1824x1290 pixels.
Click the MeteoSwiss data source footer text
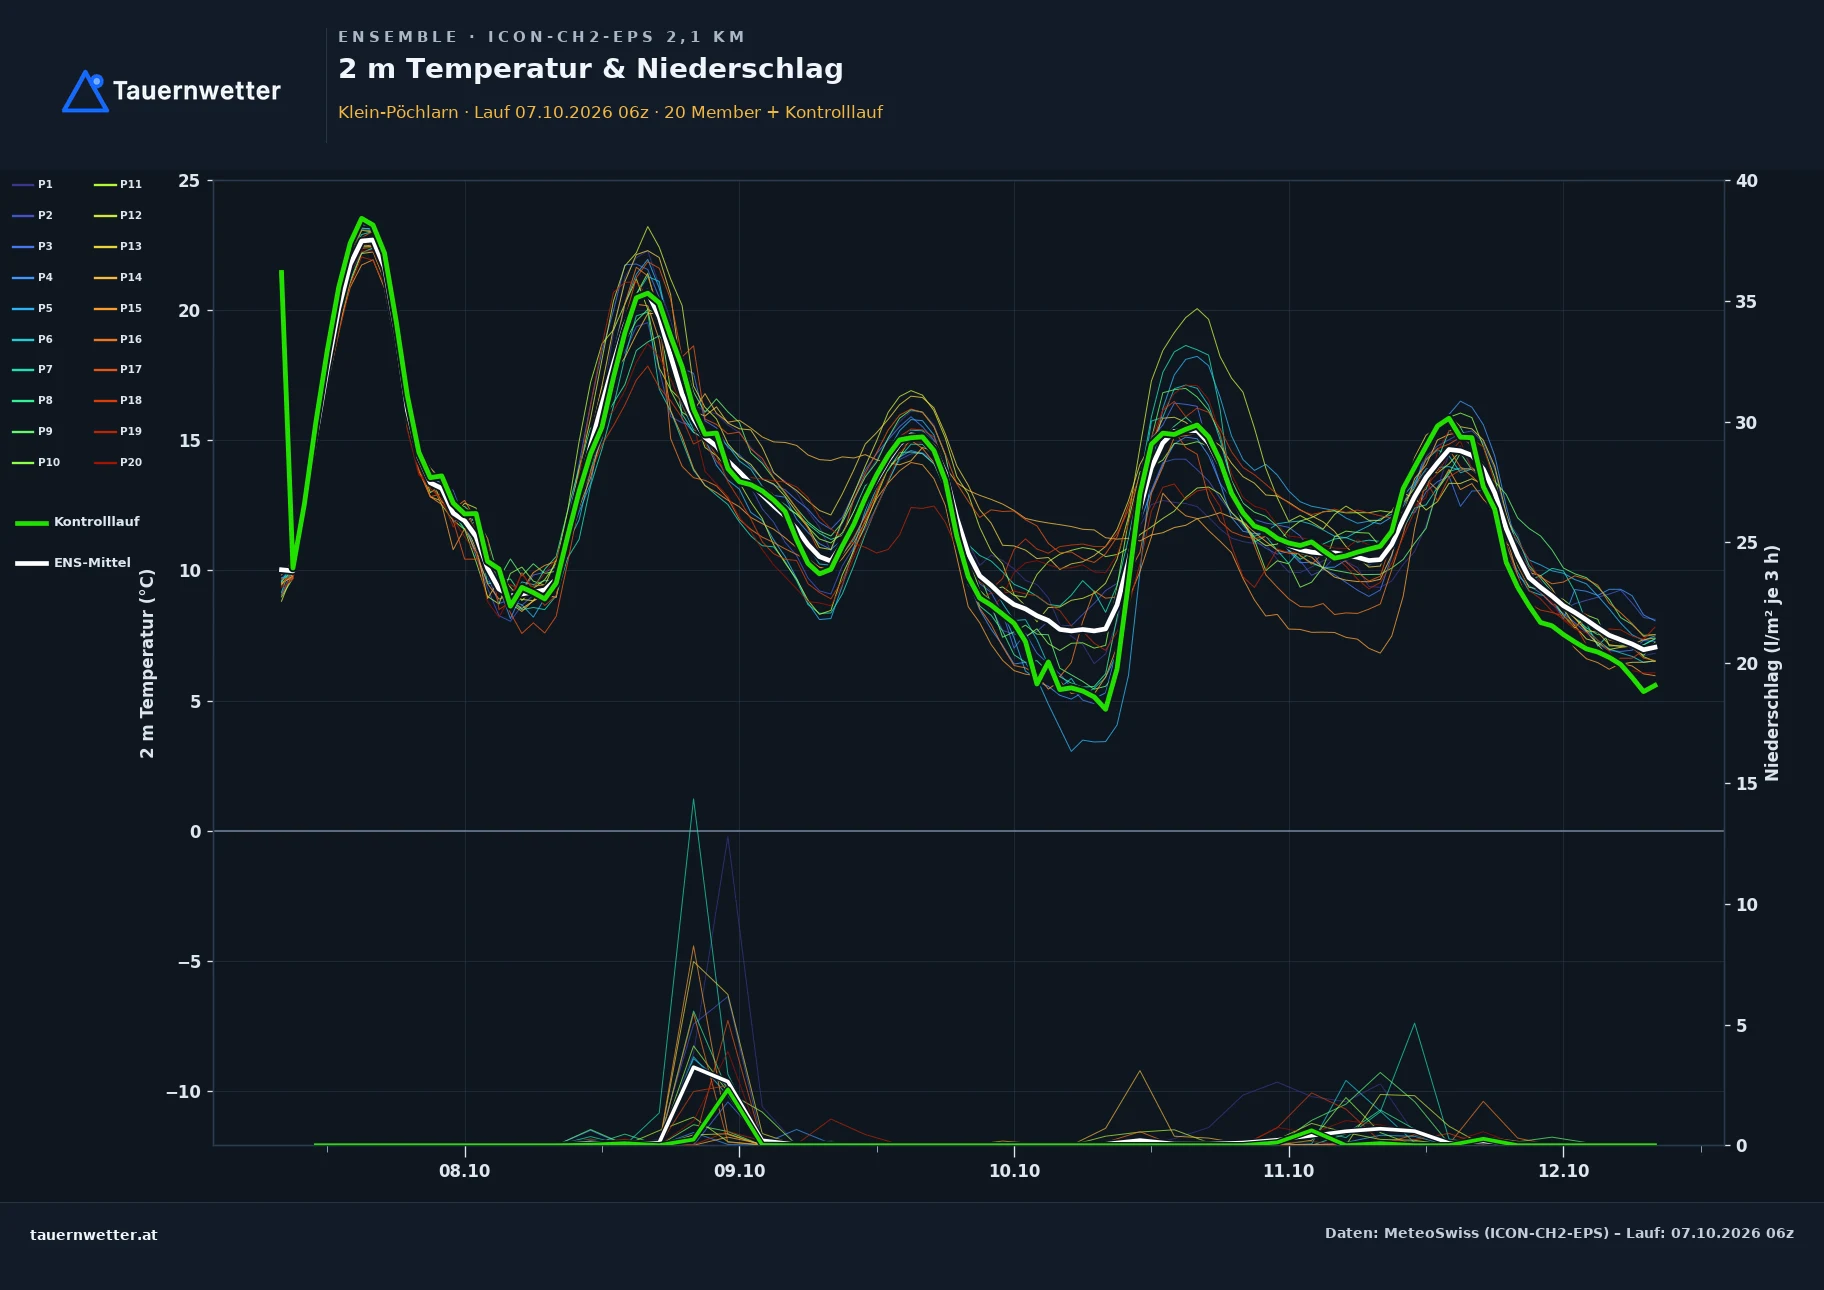(1559, 1233)
